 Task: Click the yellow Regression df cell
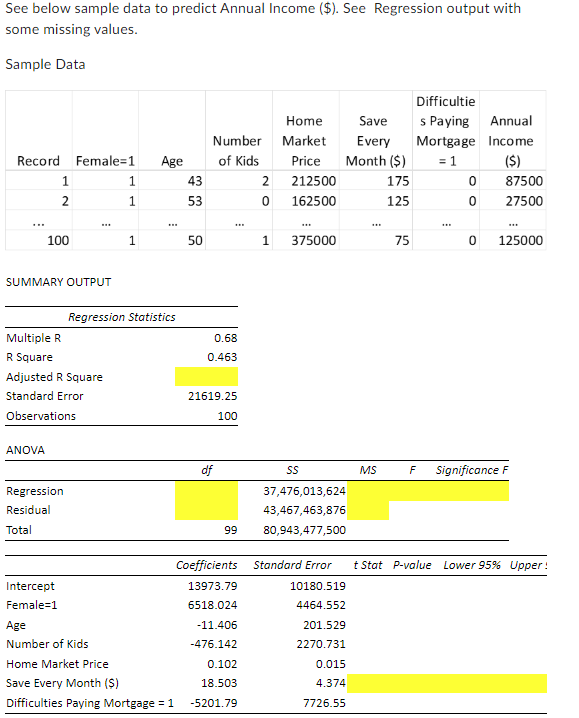[x=206, y=490]
